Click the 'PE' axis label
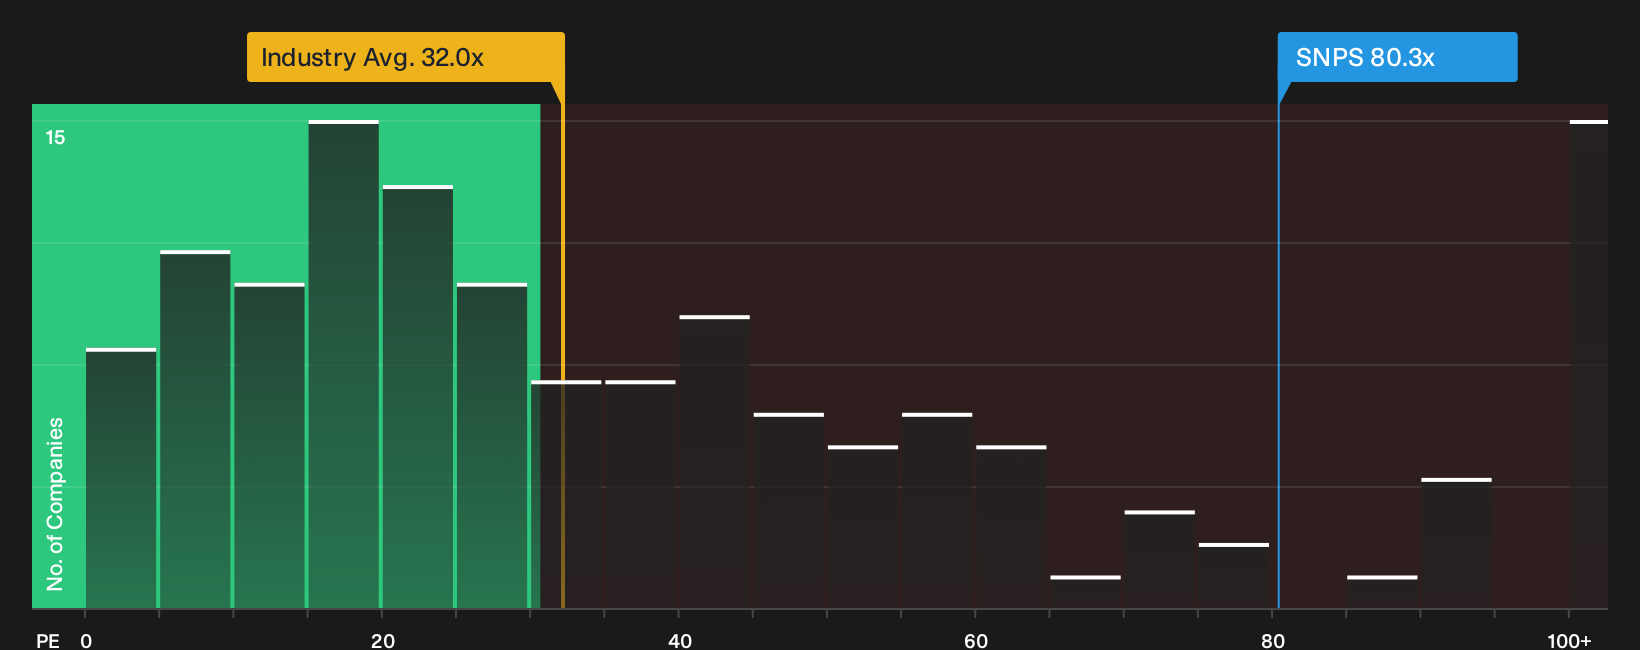Image resolution: width=1640 pixels, height=650 pixels. [48, 641]
